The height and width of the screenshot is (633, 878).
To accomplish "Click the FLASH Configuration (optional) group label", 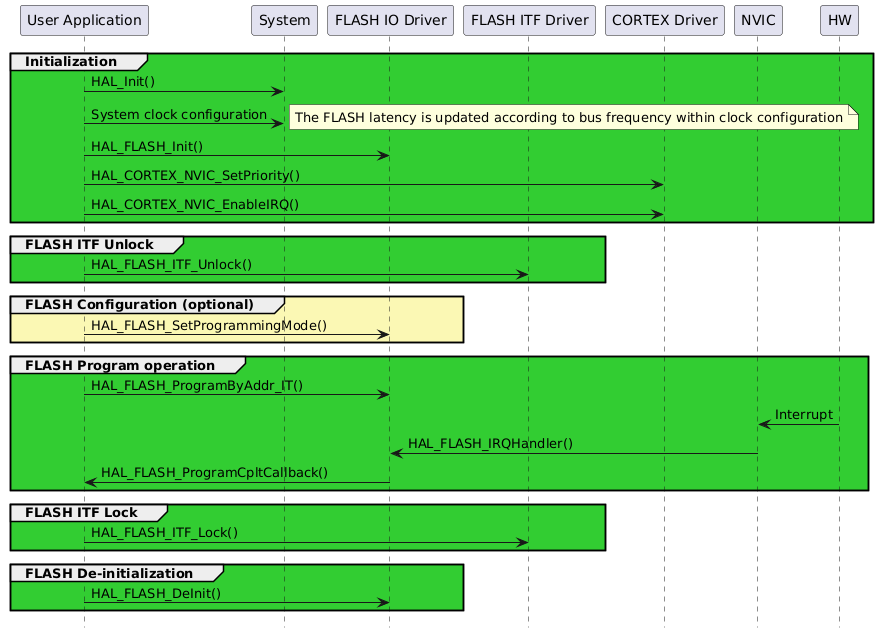I will coord(139,305).
